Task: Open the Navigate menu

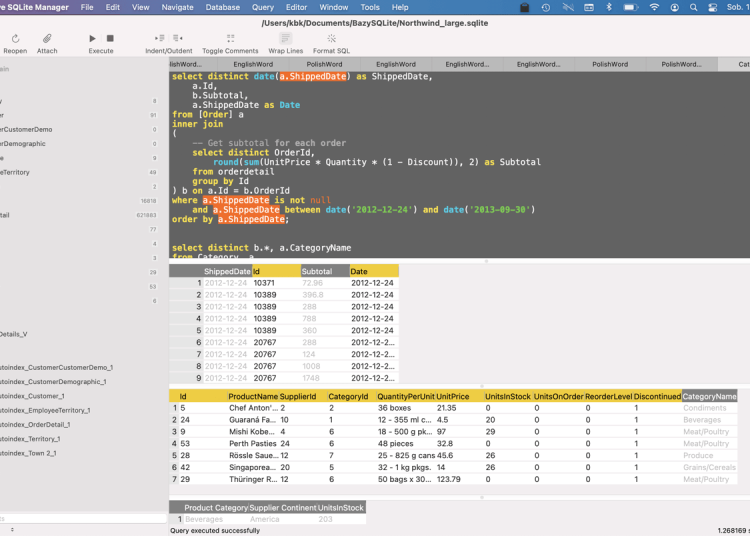Action: pos(177,7)
